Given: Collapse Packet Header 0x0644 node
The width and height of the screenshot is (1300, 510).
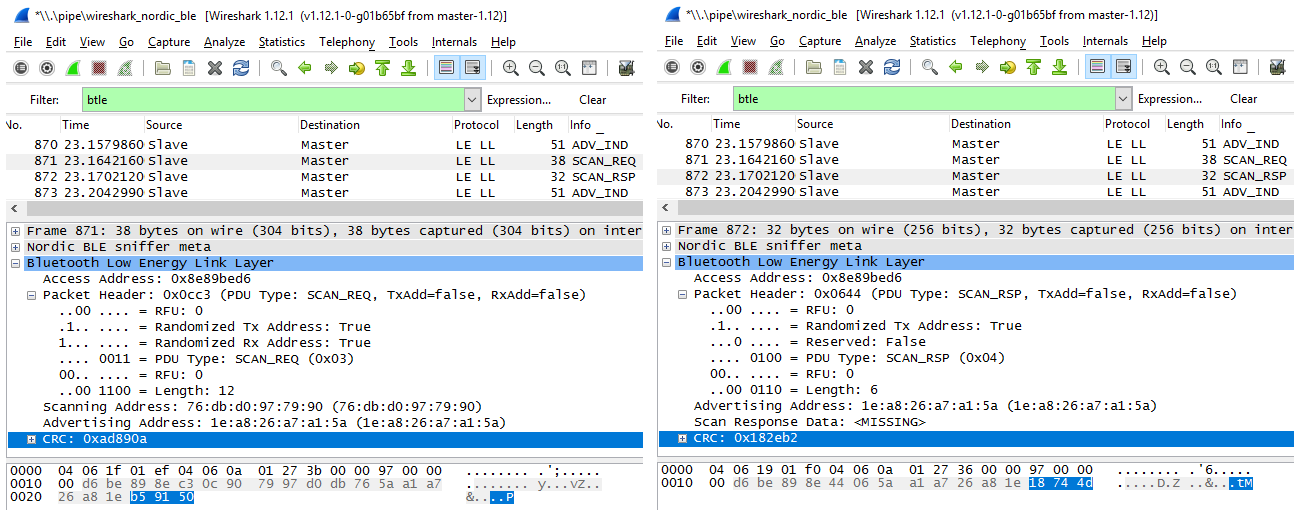Looking at the screenshot, I should 683,294.
